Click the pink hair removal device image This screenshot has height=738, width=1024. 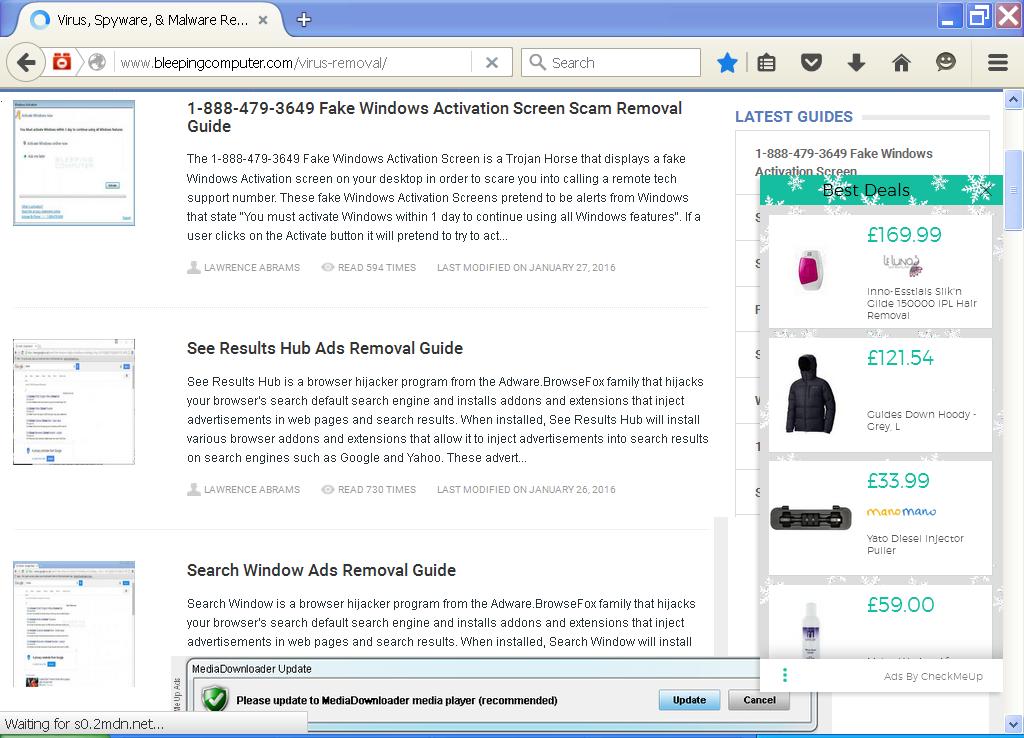[x=810, y=270]
